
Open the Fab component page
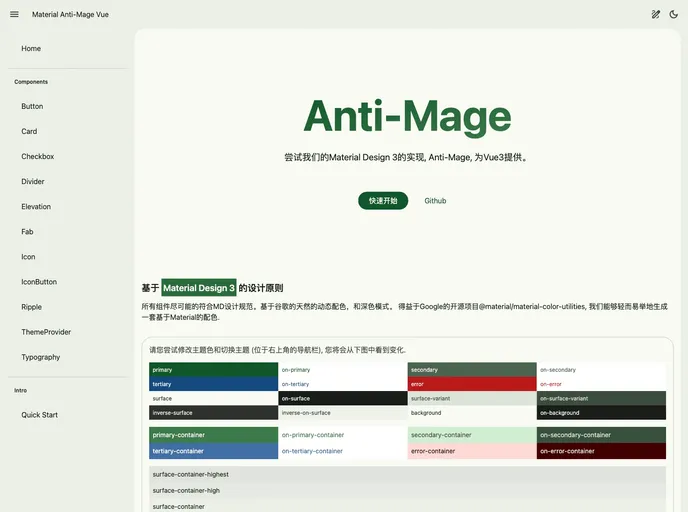(27, 231)
